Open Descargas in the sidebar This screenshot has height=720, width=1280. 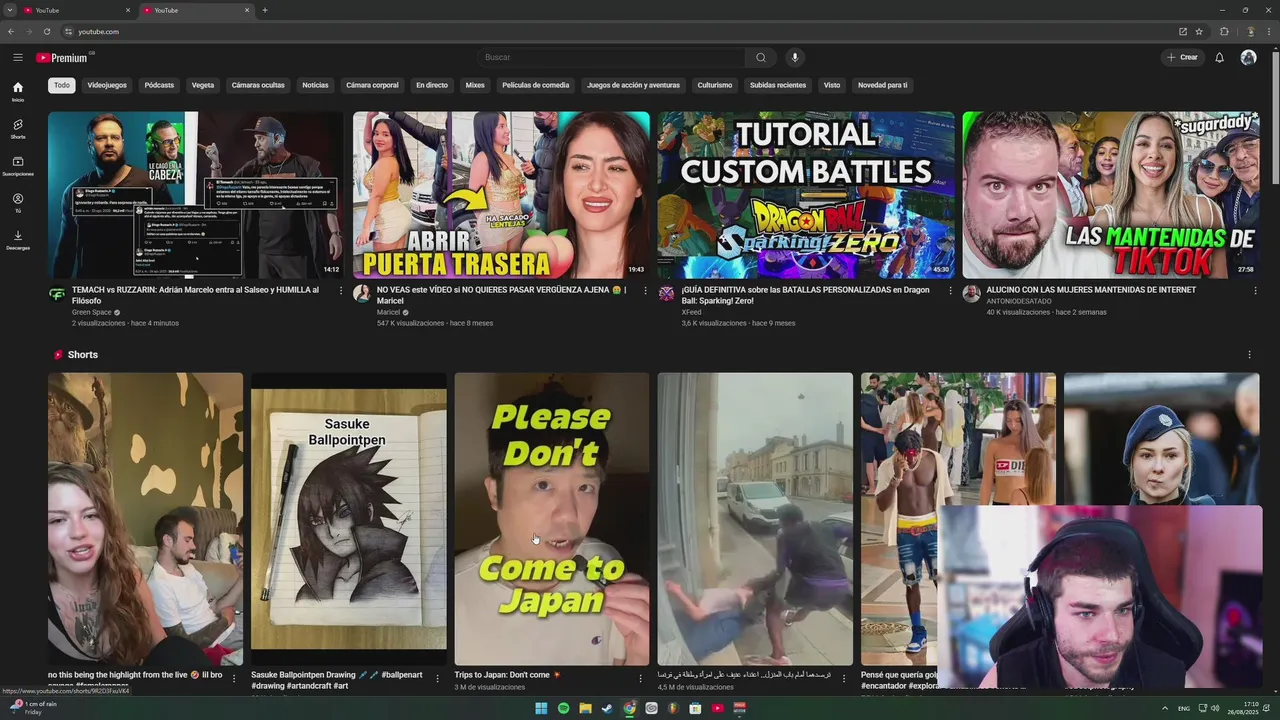[x=18, y=240]
